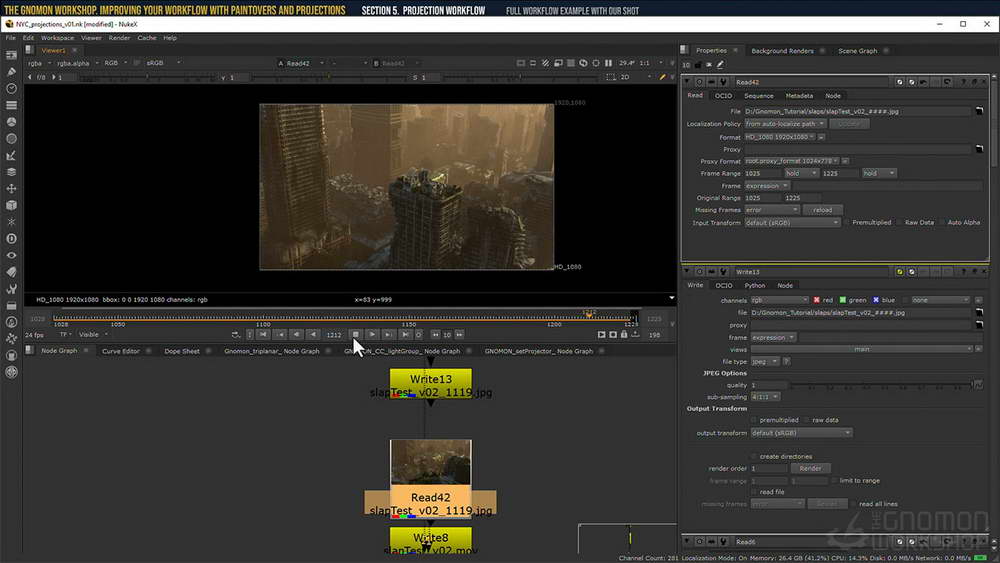This screenshot has width=1000, height=563.
Task: Open the Python tab of Write13
Action: click(754, 285)
